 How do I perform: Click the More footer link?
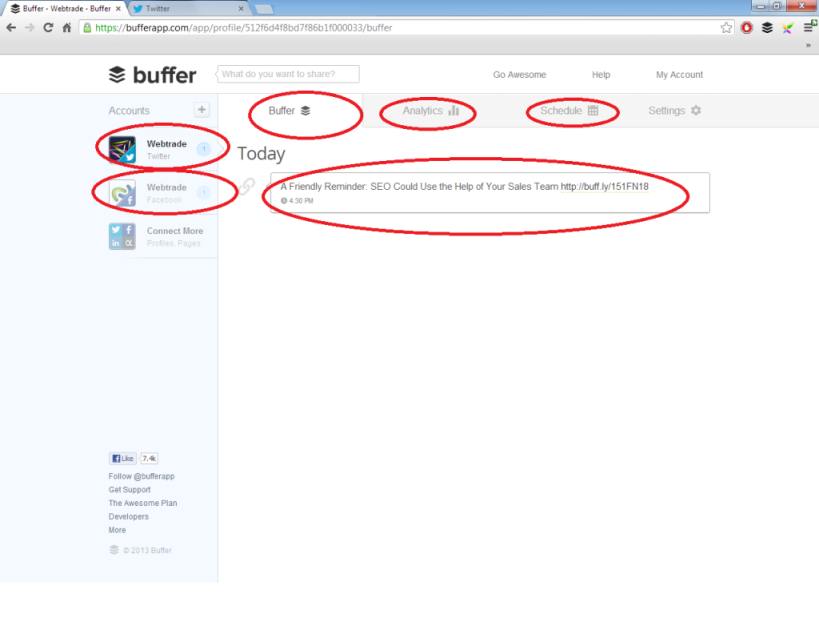(x=117, y=530)
